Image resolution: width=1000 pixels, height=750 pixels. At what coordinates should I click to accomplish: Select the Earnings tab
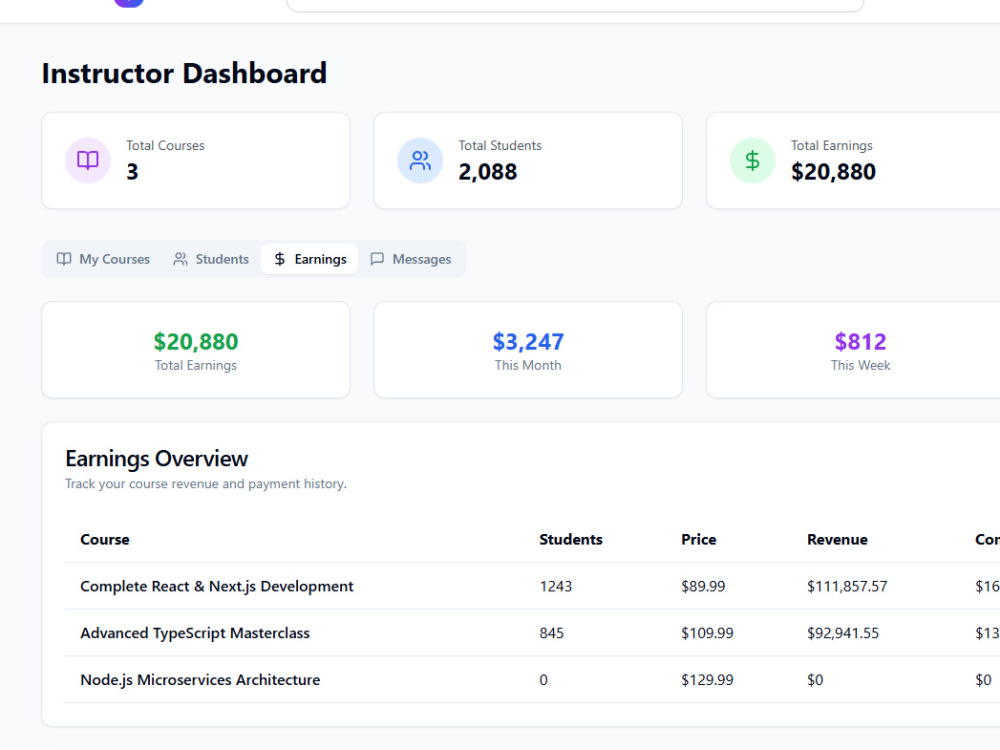tap(310, 259)
